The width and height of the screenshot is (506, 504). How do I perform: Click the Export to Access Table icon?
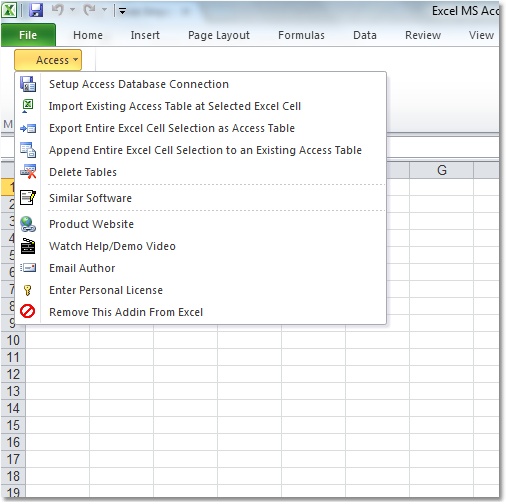click(x=28, y=128)
